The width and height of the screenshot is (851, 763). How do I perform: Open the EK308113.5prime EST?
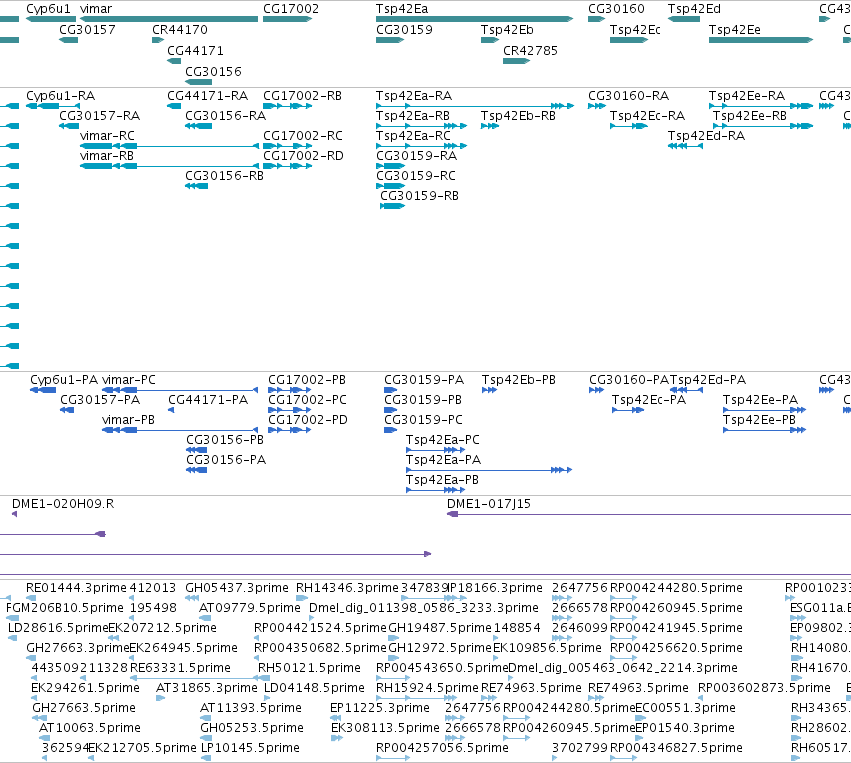pos(337,738)
